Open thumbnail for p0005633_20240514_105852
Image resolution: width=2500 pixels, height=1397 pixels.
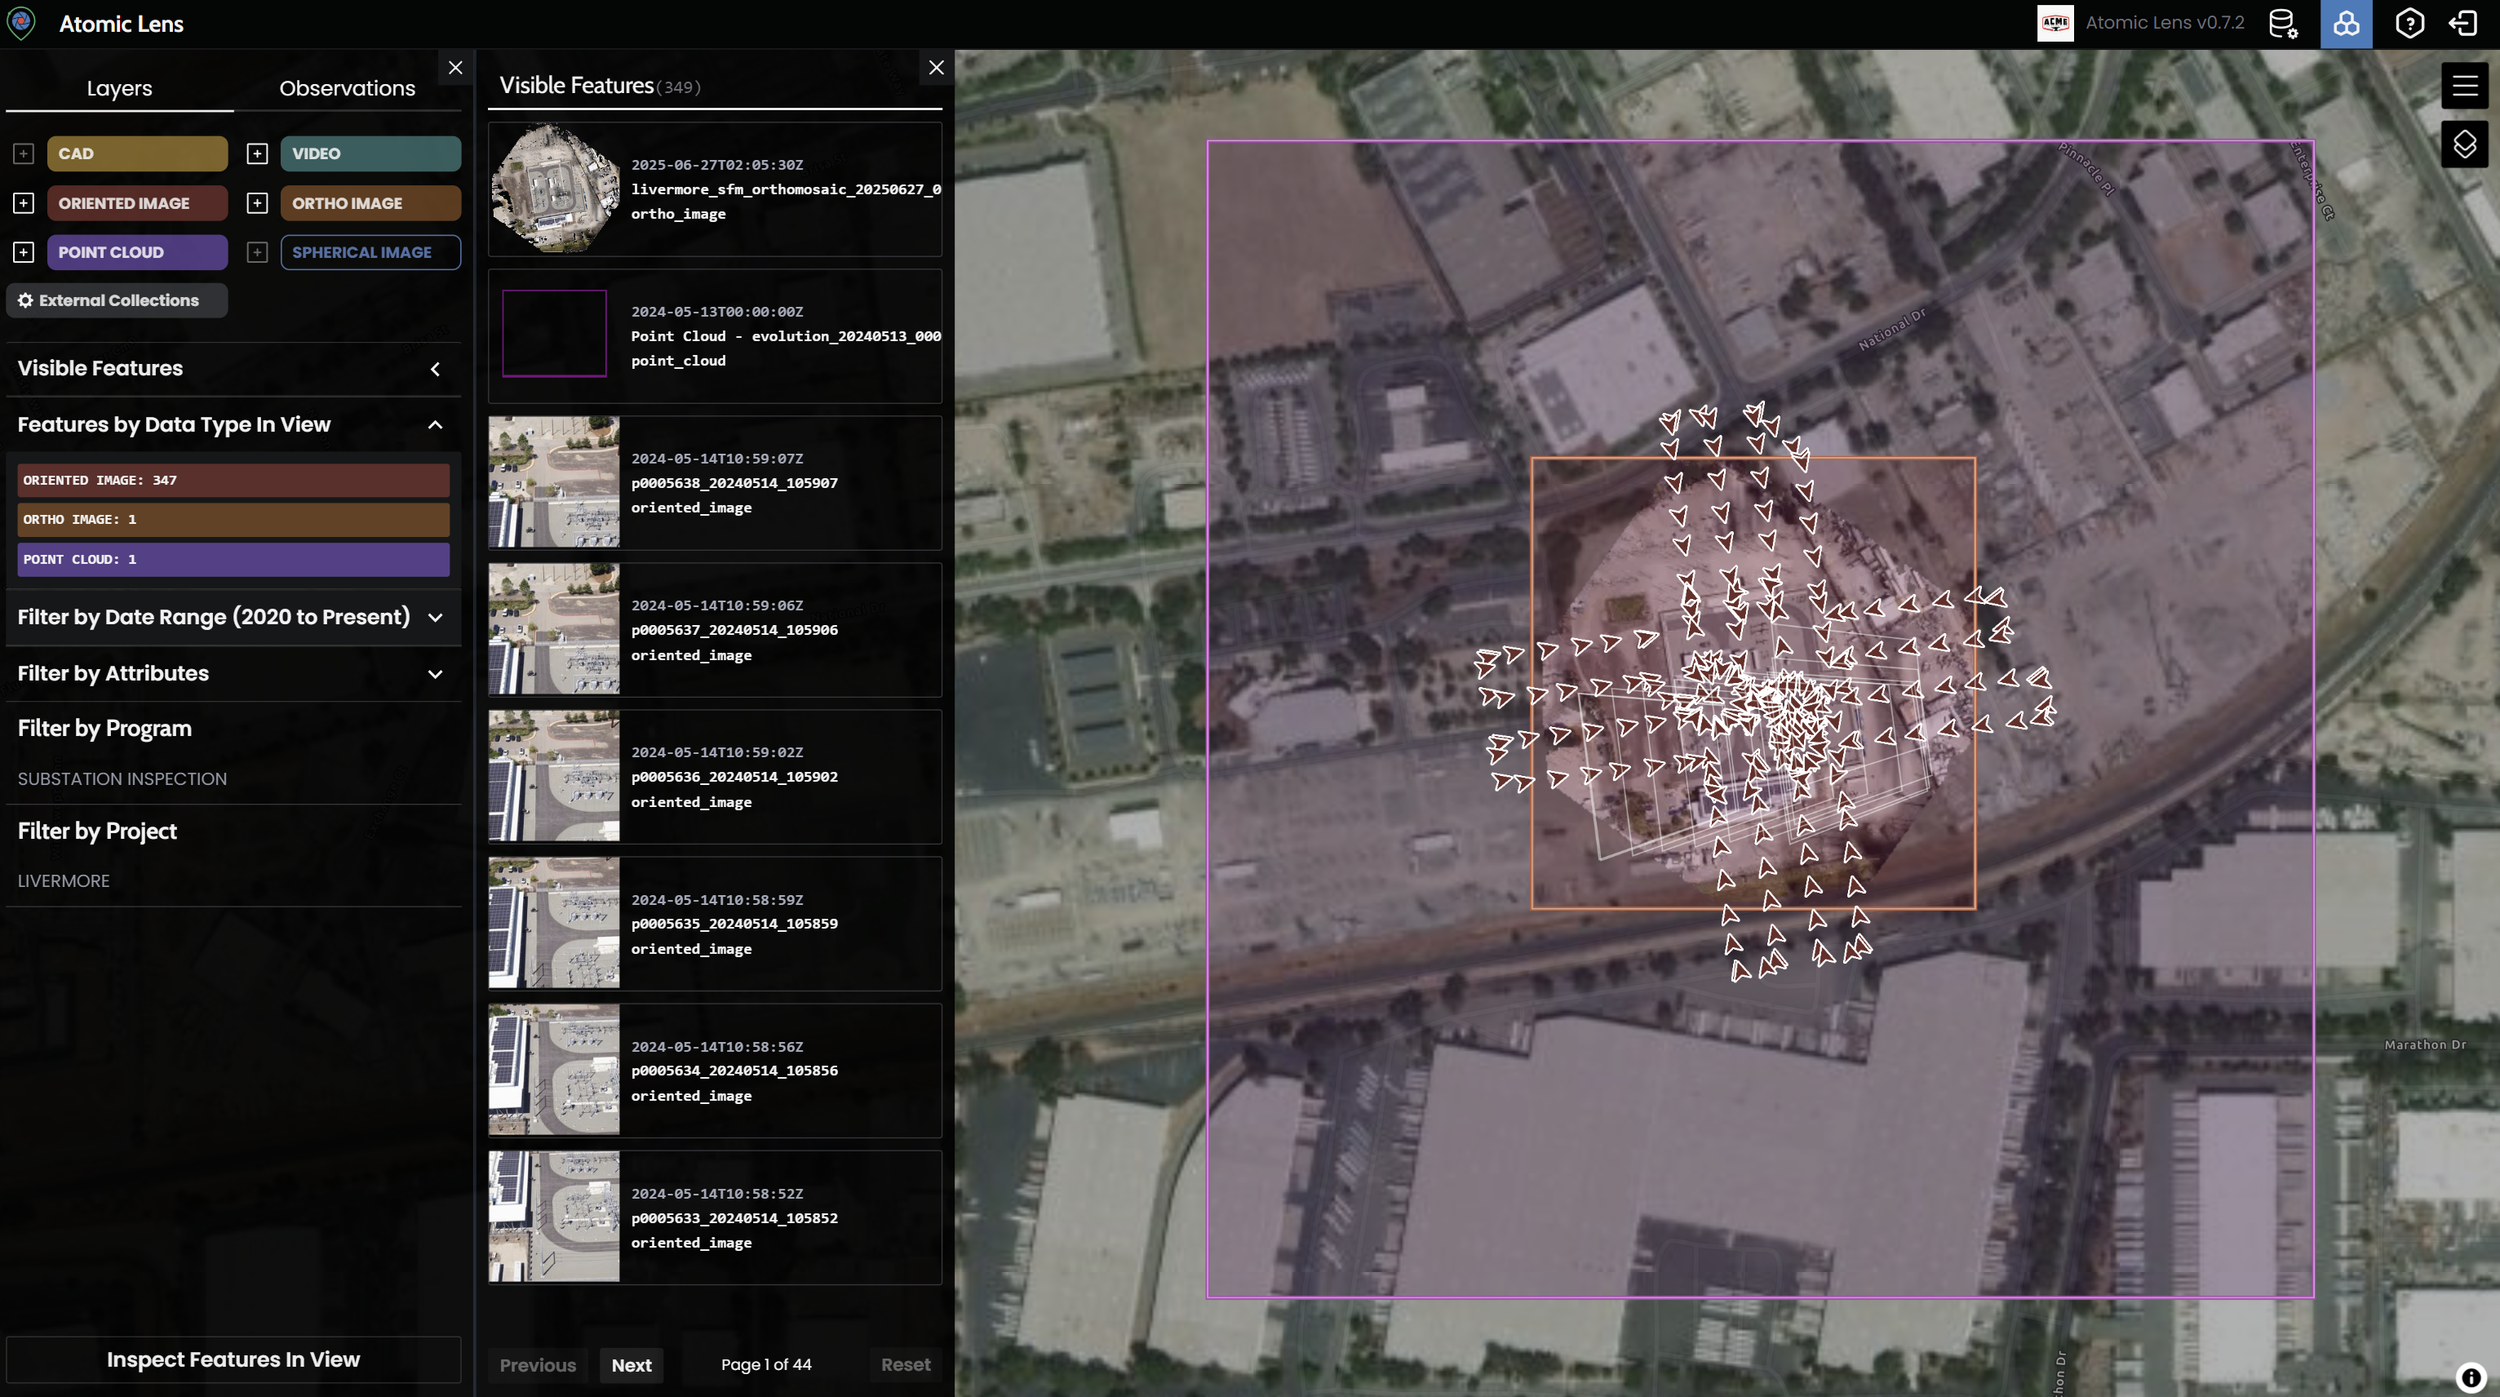point(554,1217)
